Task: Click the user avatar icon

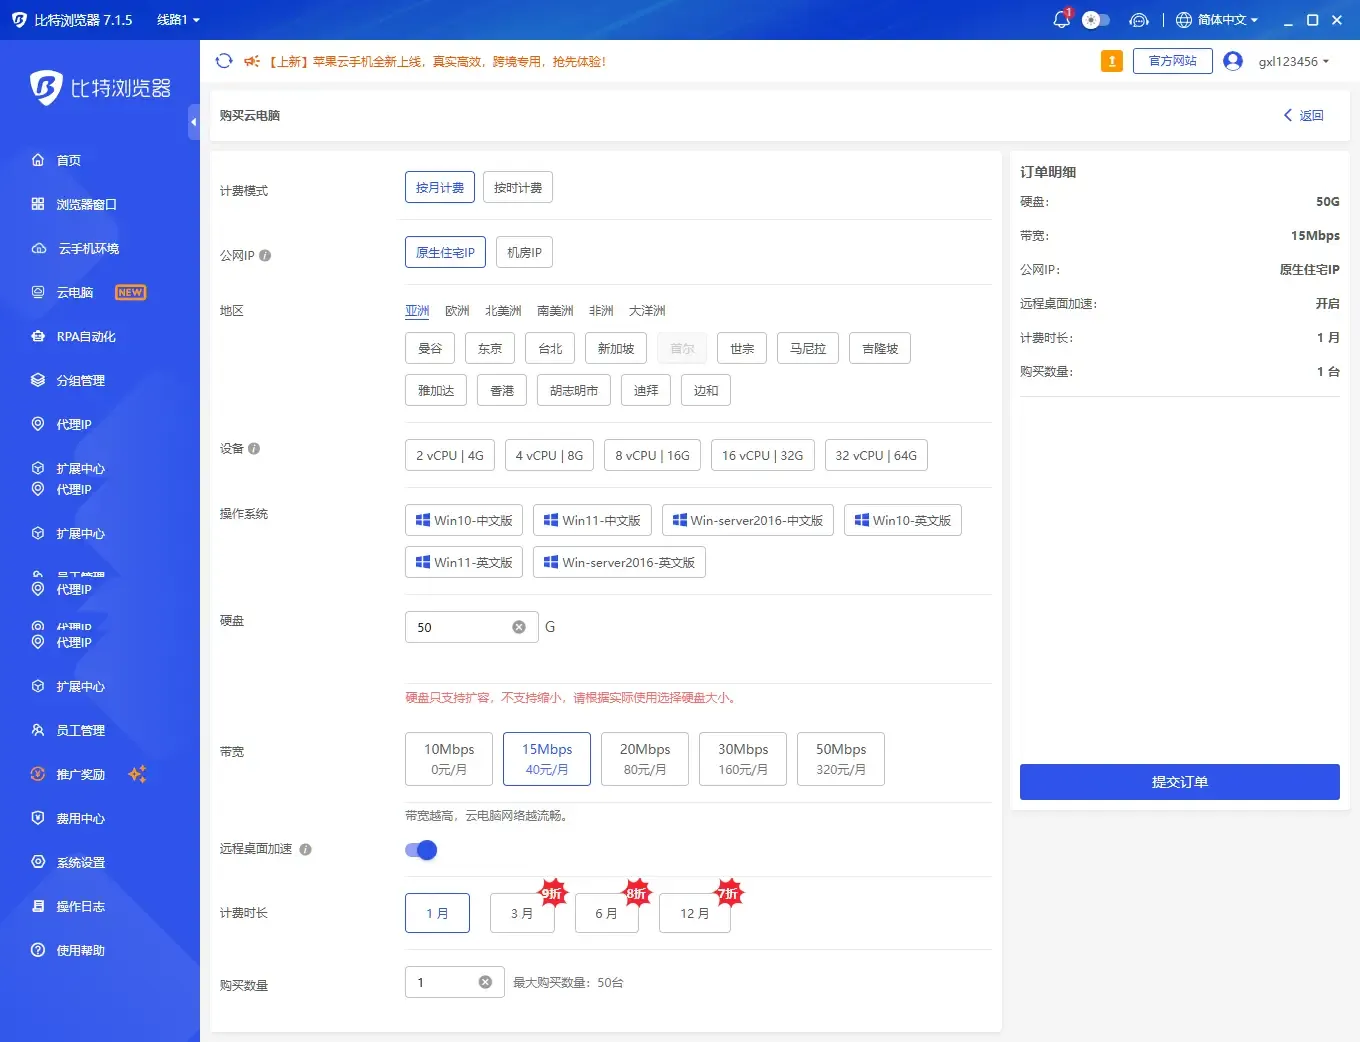Action: pyautogui.click(x=1233, y=61)
